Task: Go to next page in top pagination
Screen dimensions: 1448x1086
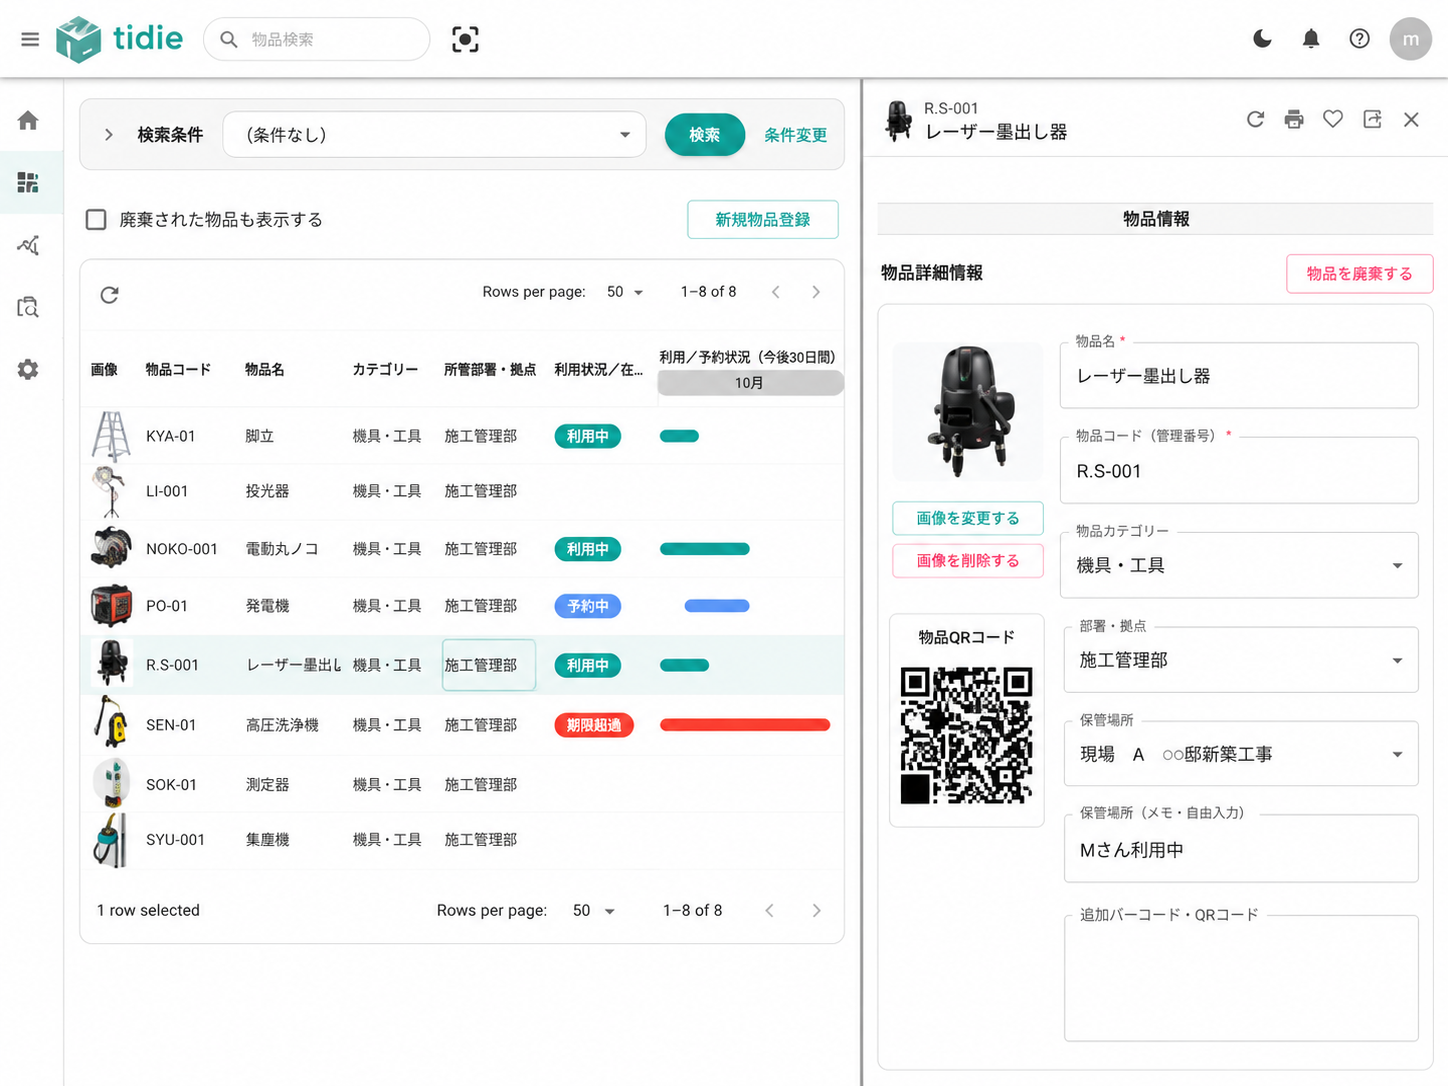Action: pos(816,292)
